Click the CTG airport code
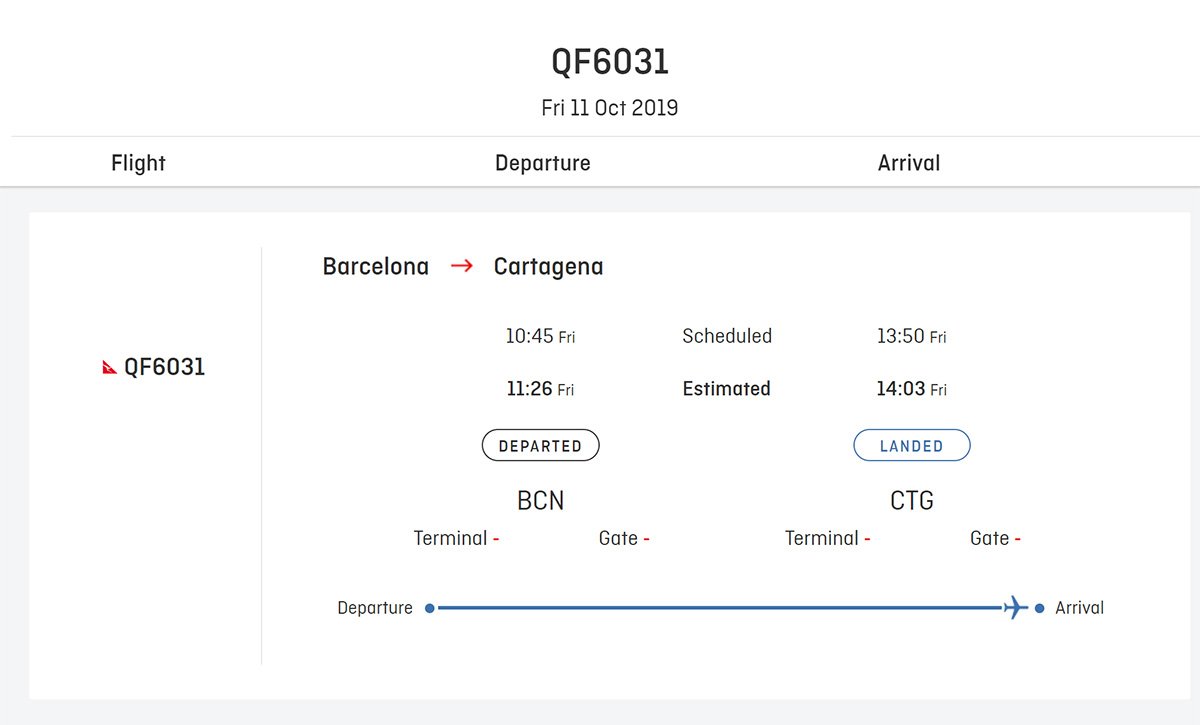 point(912,501)
